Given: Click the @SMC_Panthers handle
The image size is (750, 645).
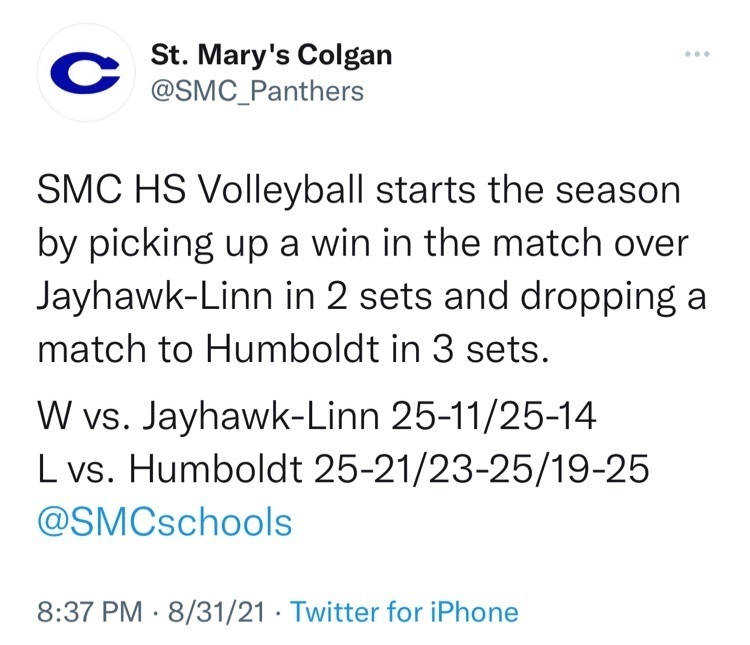Looking at the screenshot, I should tap(256, 92).
